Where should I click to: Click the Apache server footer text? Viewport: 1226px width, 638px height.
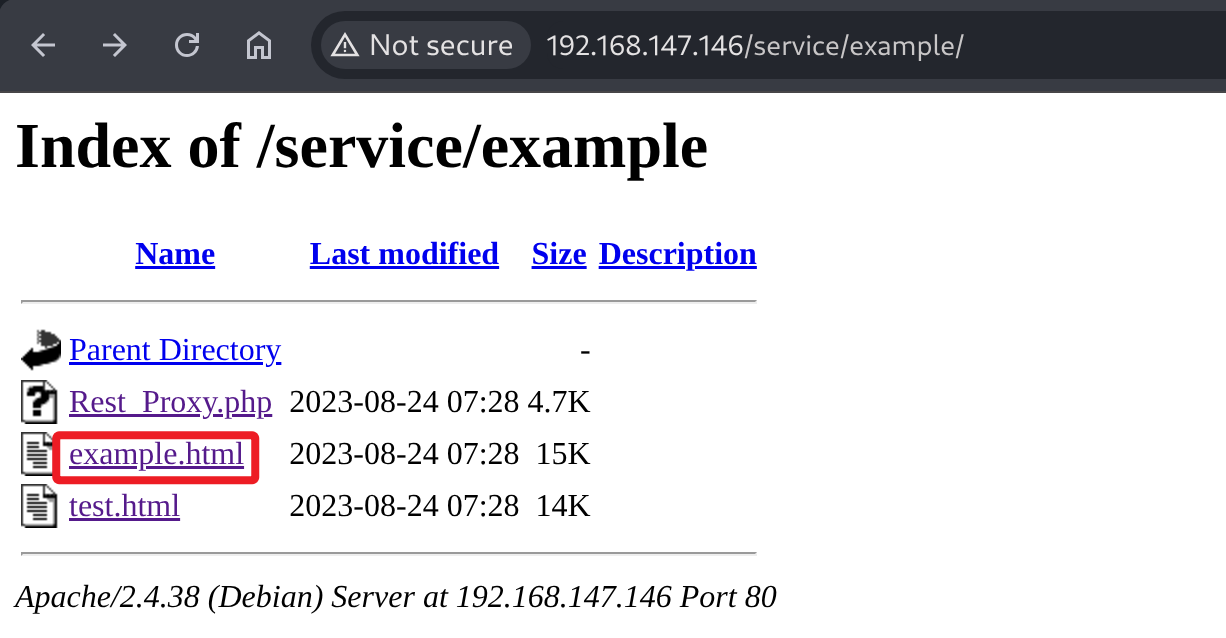click(396, 597)
